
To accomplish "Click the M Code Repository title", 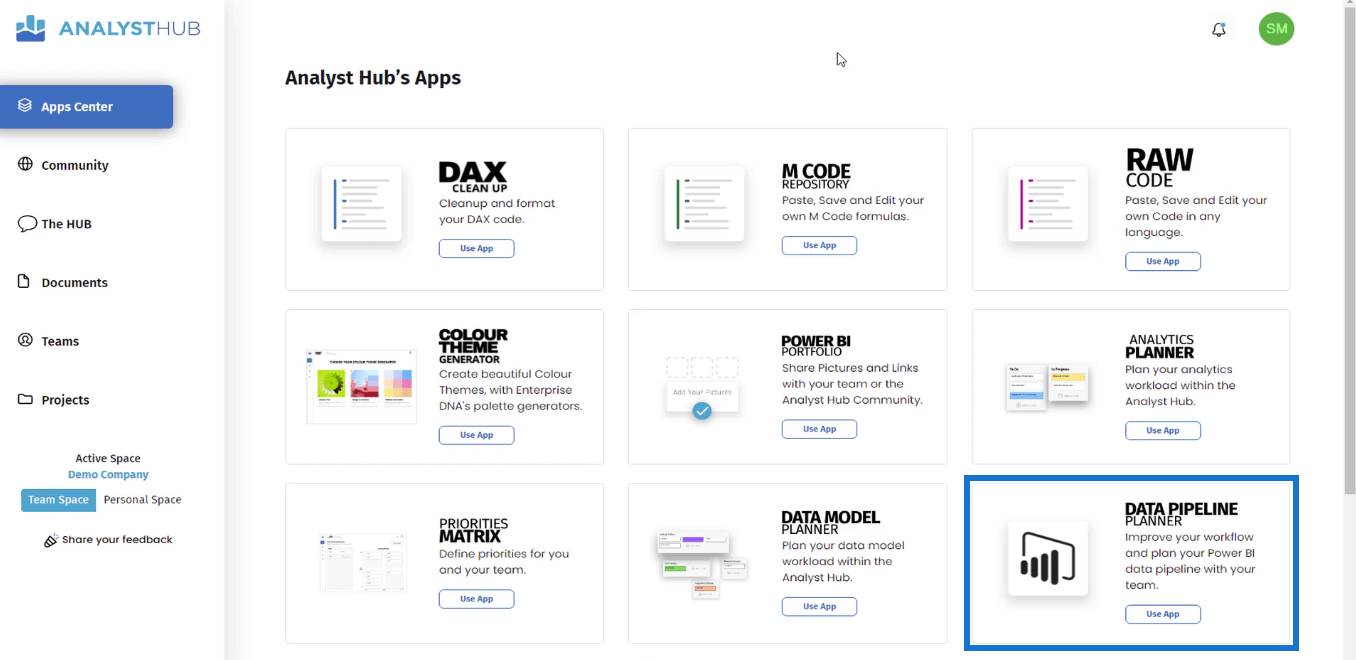I will 816,177.
